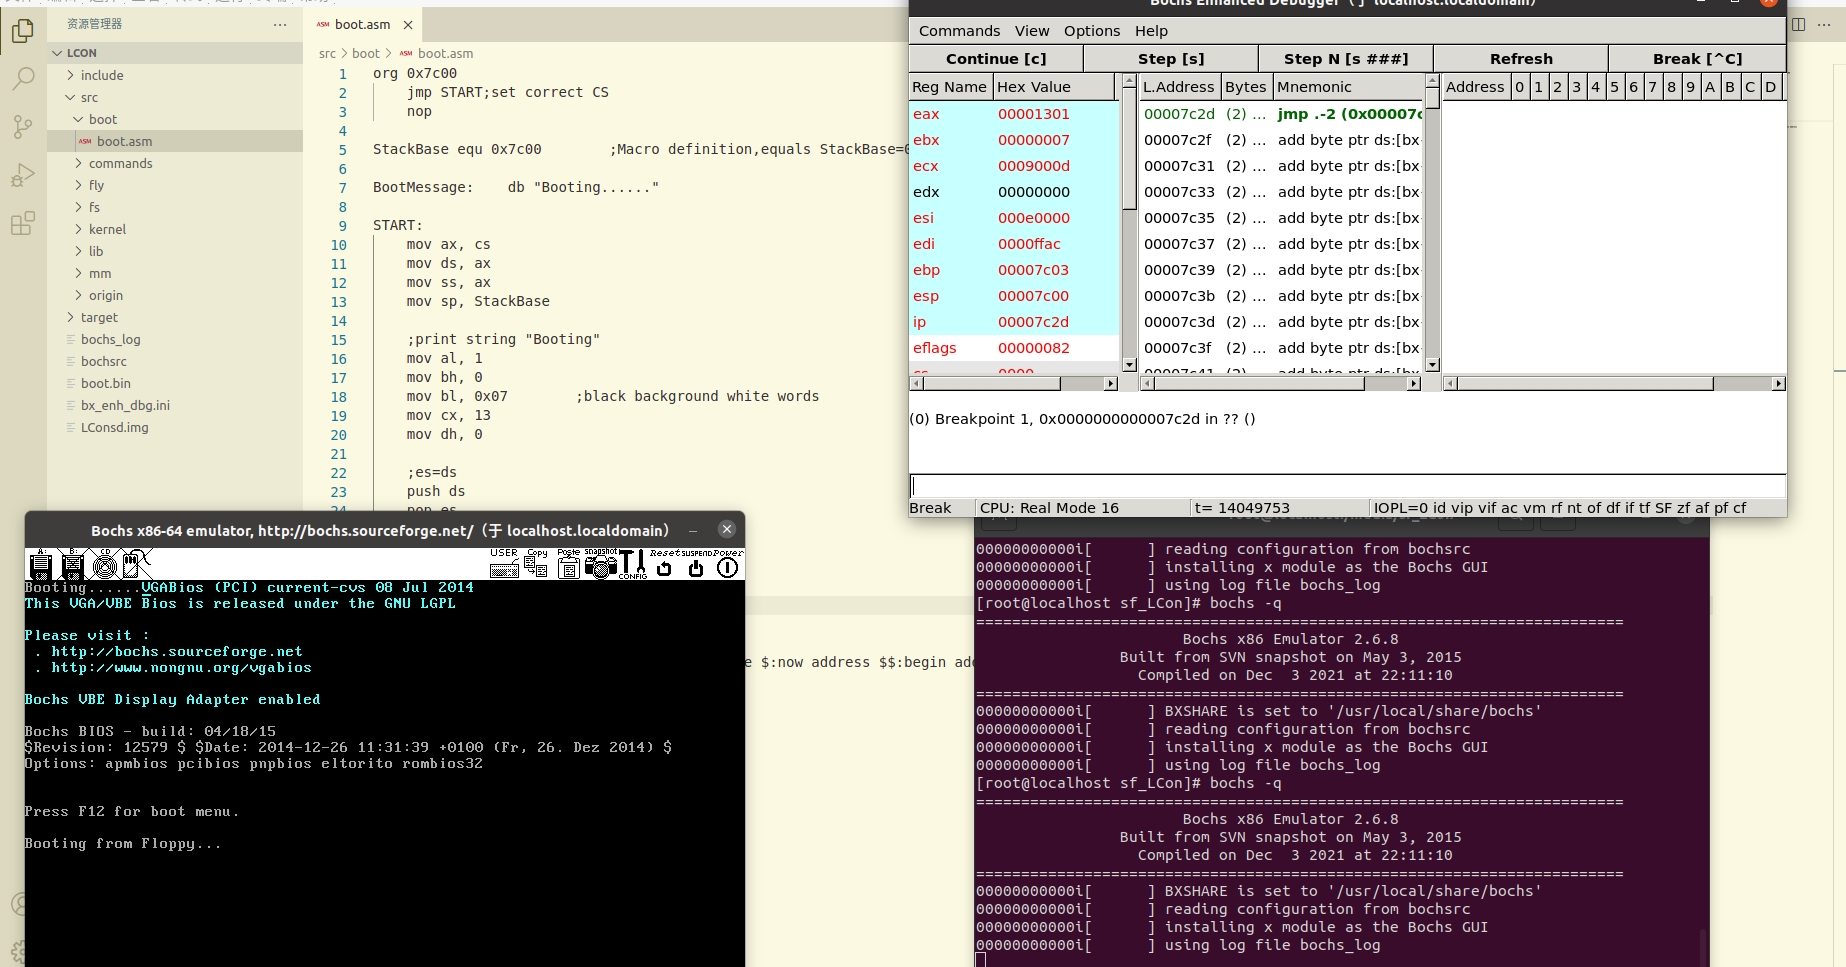Click register list horizontal scrollbar
Screen dimensions: 1846x967
point(1013,383)
